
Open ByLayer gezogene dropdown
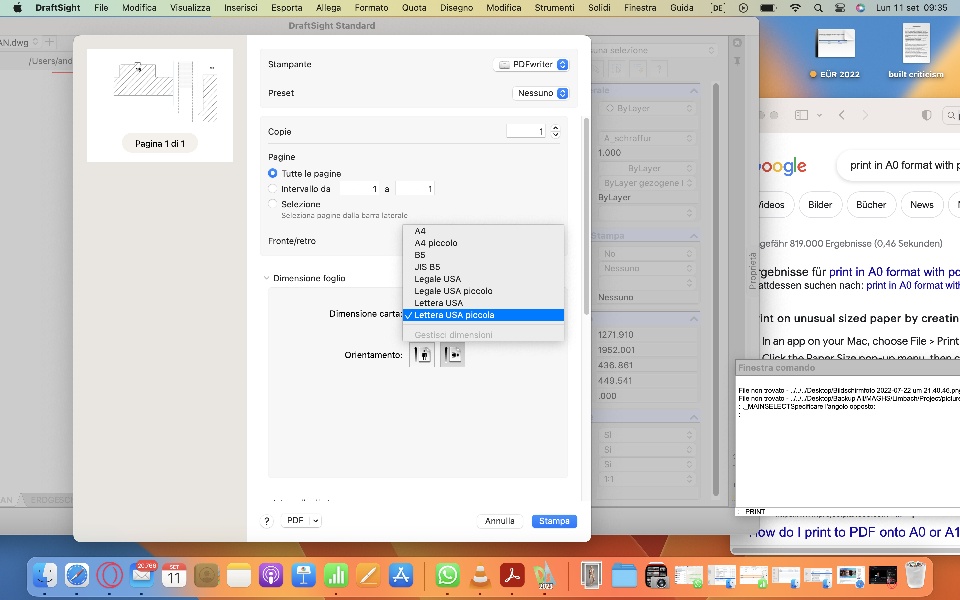tap(648, 183)
